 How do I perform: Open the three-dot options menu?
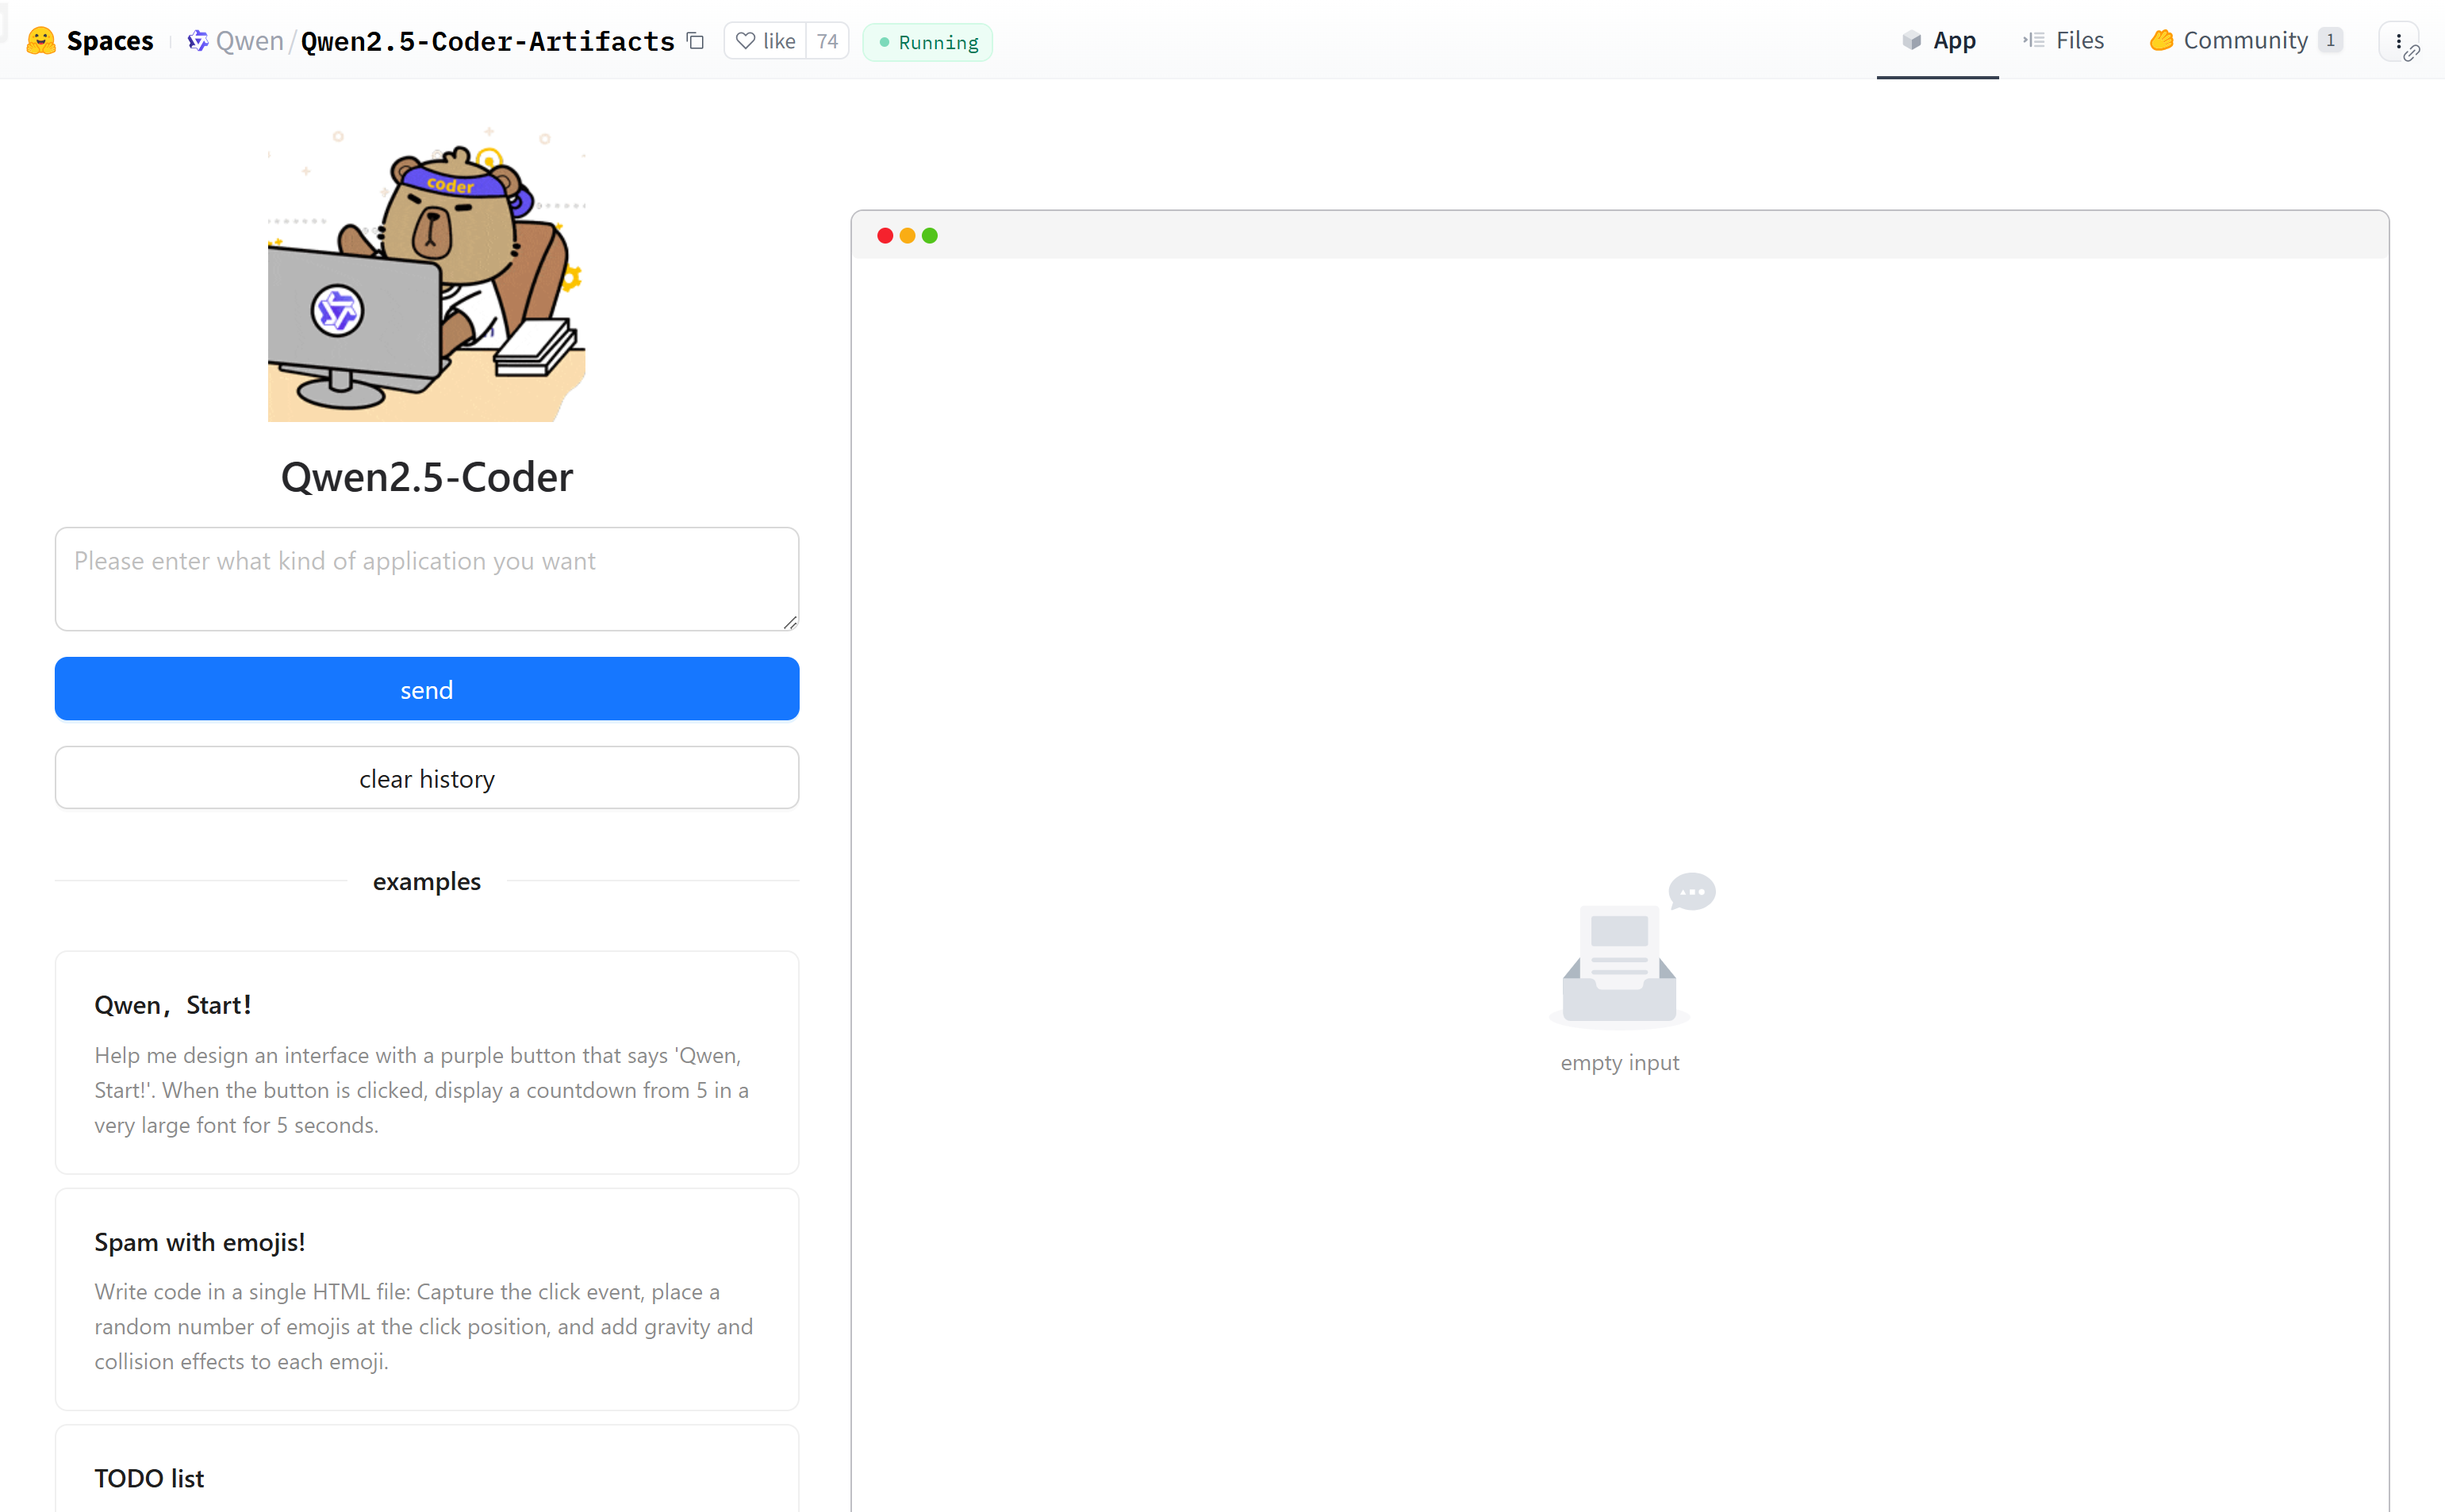(2398, 41)
